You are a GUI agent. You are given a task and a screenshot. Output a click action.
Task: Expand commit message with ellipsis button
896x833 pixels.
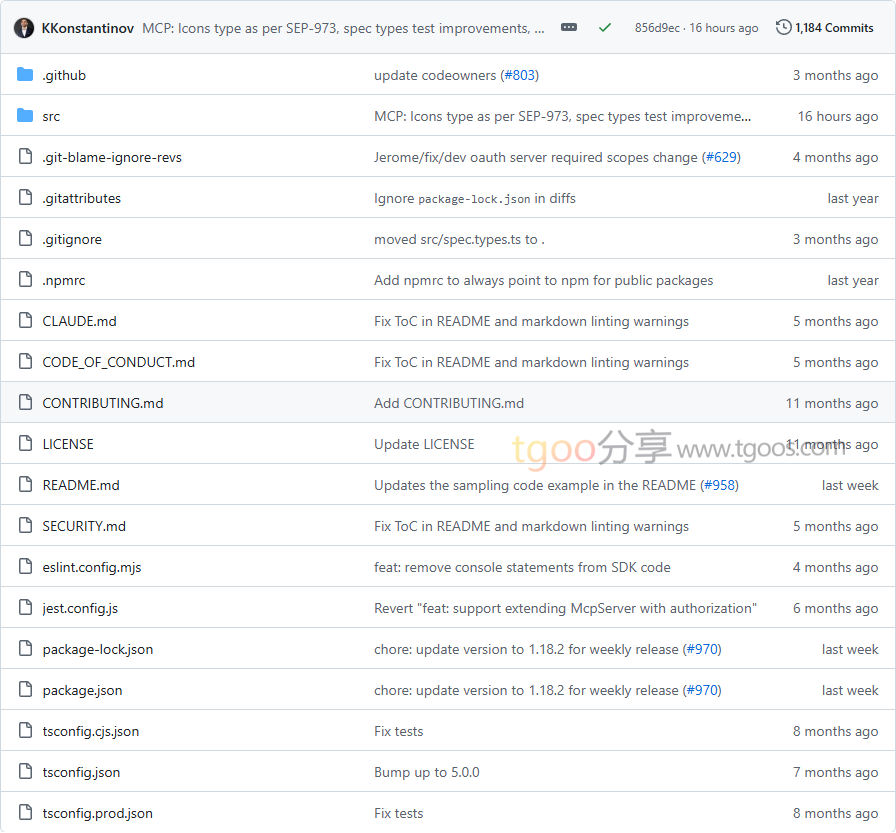[x=569, y=28]
